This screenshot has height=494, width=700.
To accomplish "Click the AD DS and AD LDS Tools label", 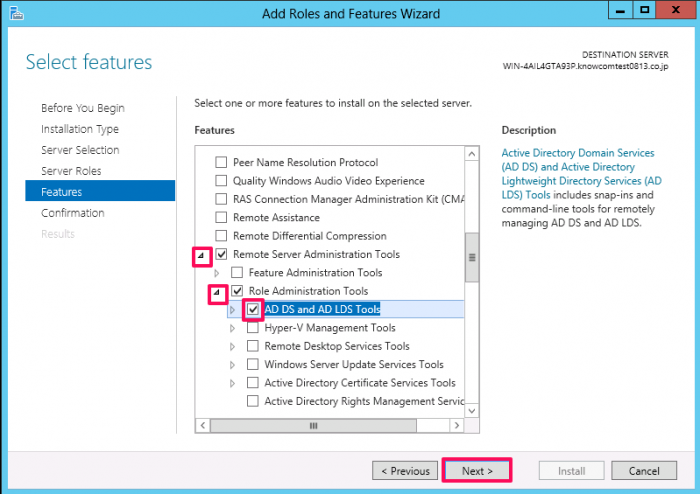I will tap(322, 309).
